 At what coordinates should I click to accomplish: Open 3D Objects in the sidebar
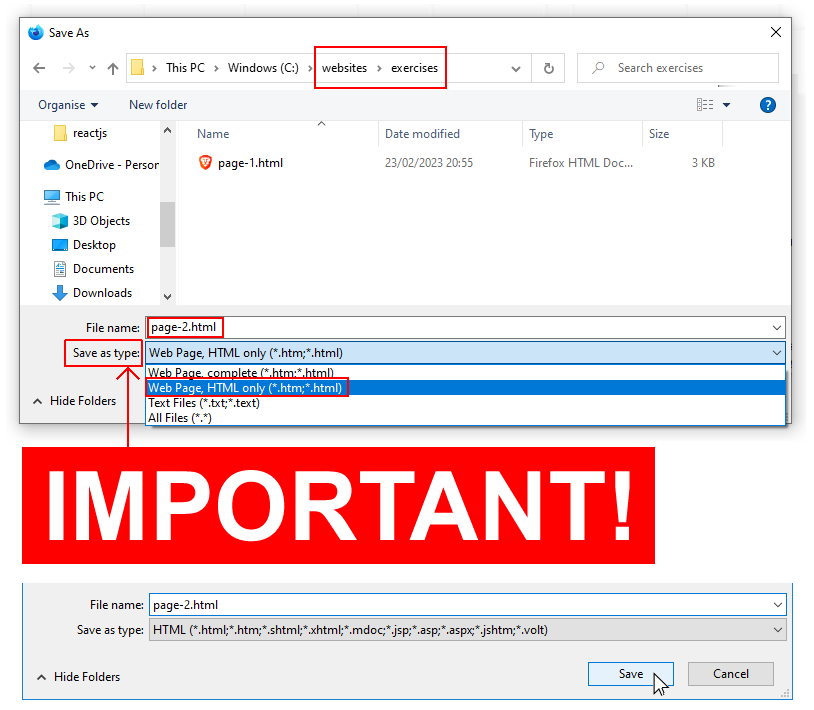101,221
